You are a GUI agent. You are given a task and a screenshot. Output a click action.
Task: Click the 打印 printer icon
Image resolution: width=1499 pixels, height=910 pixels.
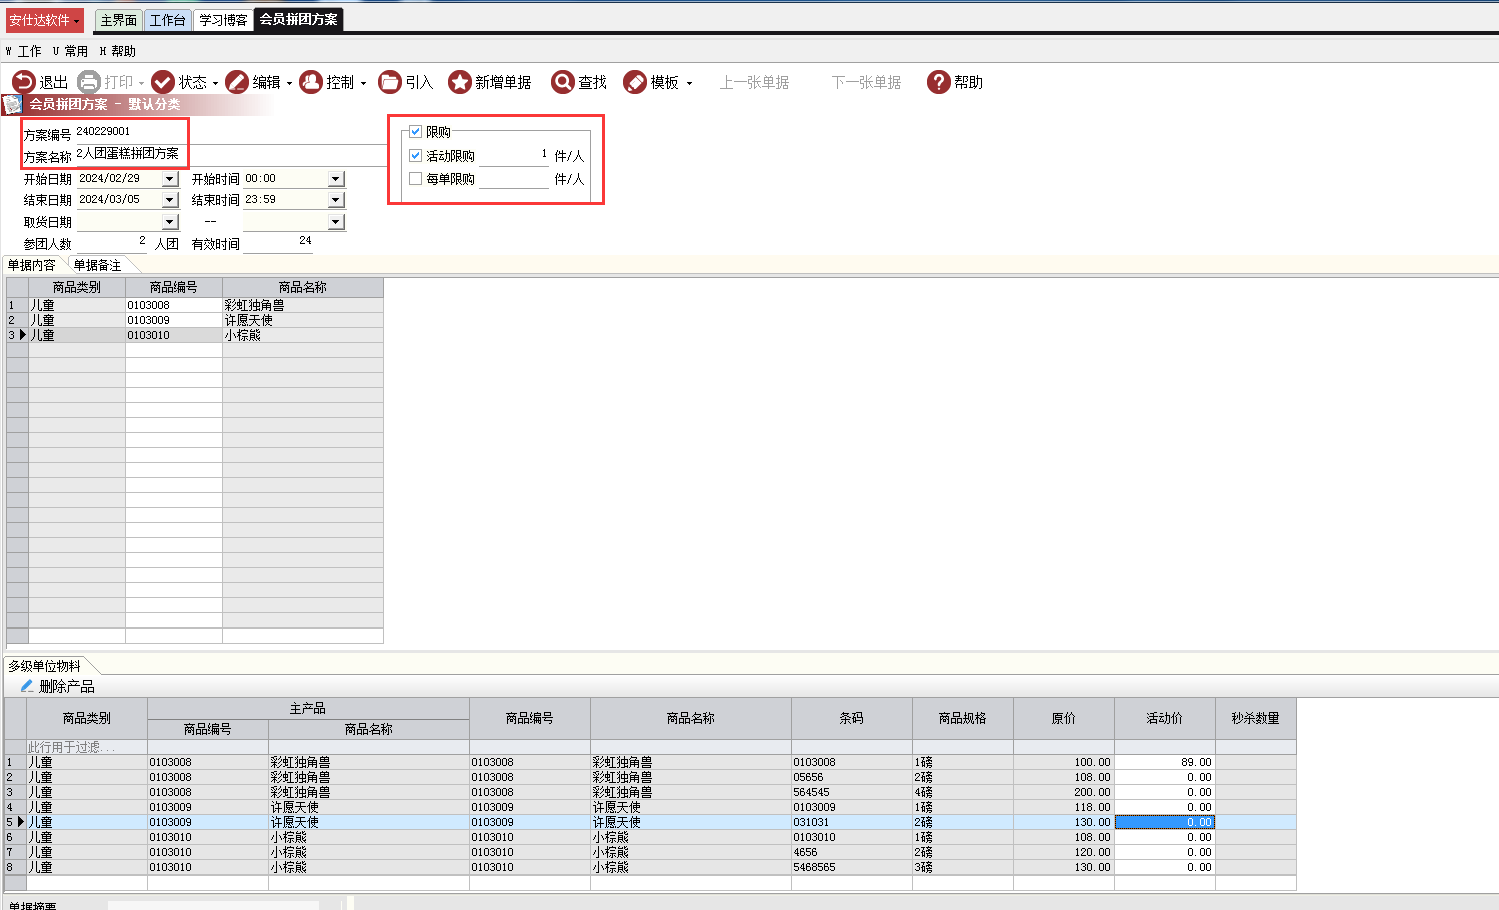pos(89,82)
